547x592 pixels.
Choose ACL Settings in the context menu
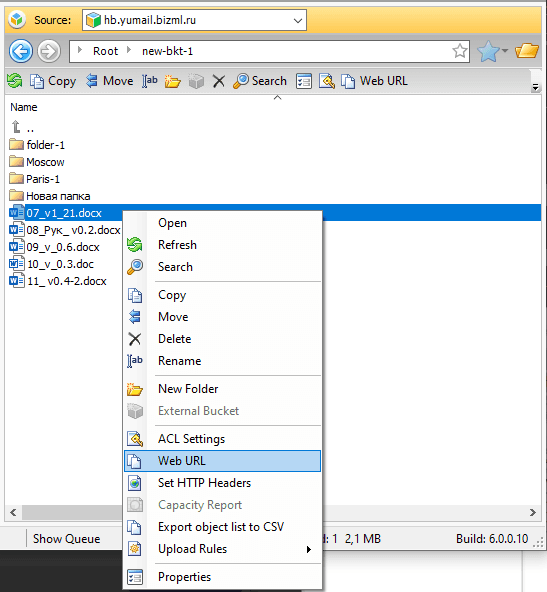[x=223, y=439]
